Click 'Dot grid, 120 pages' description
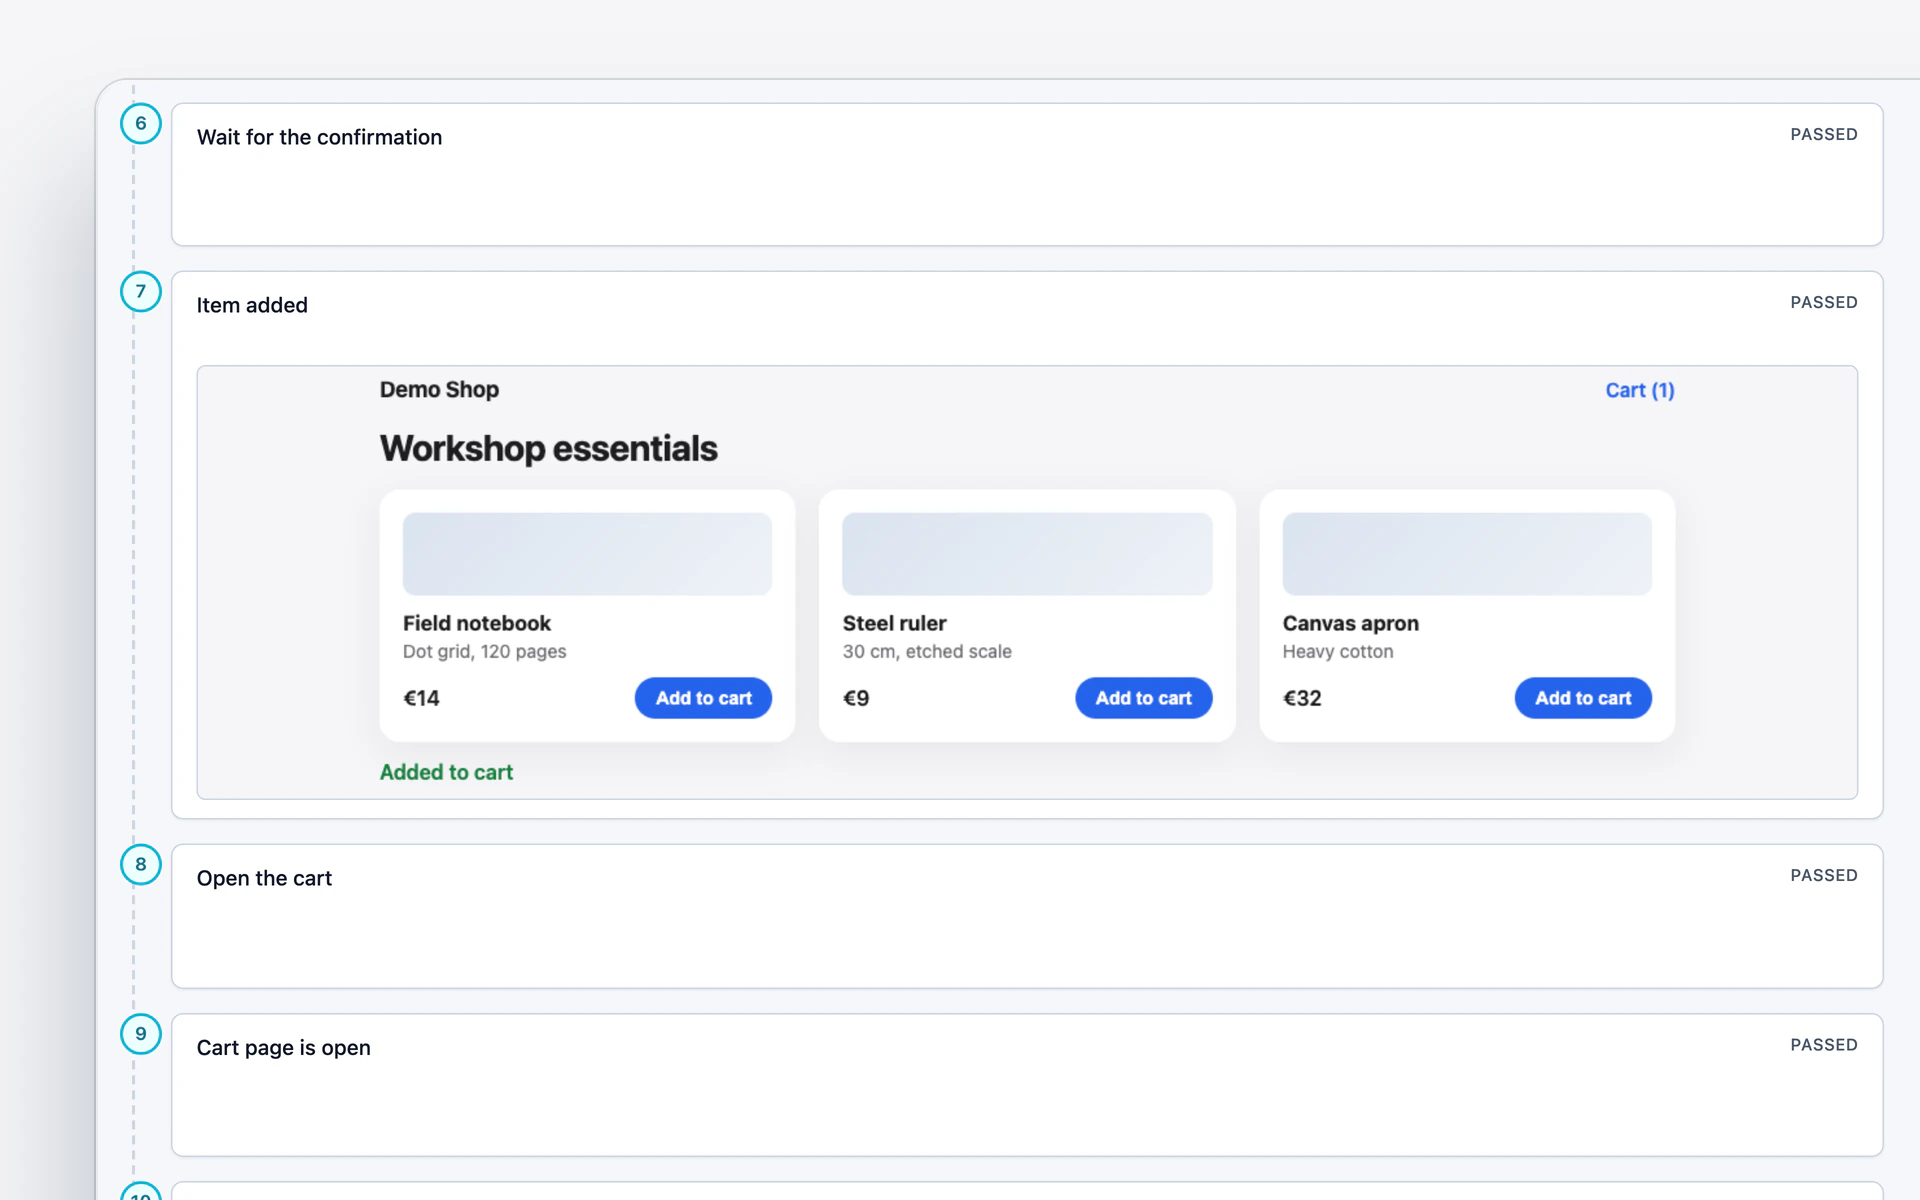The width and height of the screenshot is (1920, 1200). click(x=484, y=652)
